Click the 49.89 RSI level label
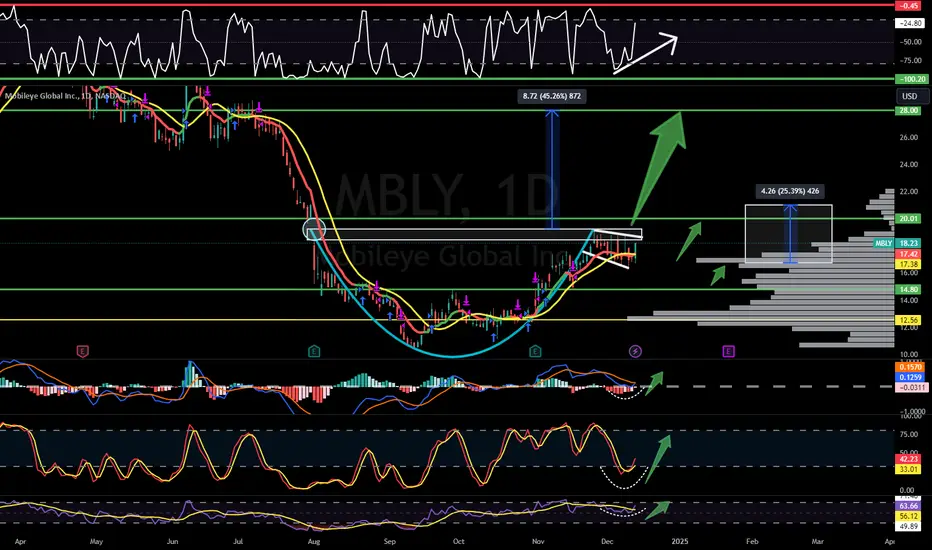The height and width of the screenshot is (550, 932). 908,526
